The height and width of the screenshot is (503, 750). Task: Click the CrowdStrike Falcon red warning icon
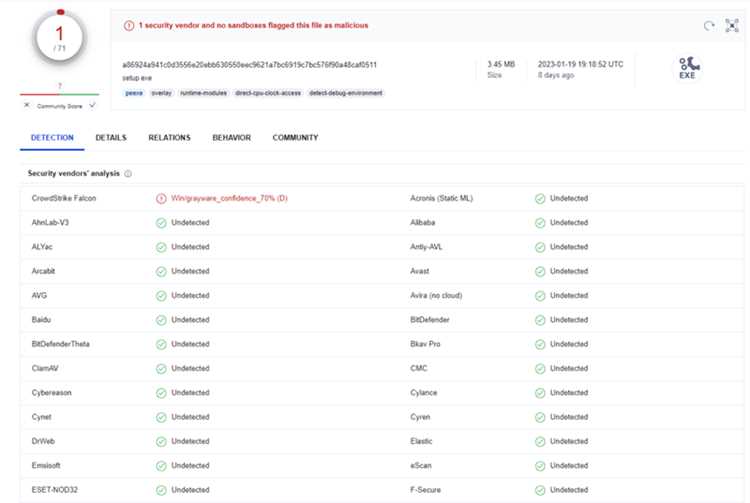(161, 198)
